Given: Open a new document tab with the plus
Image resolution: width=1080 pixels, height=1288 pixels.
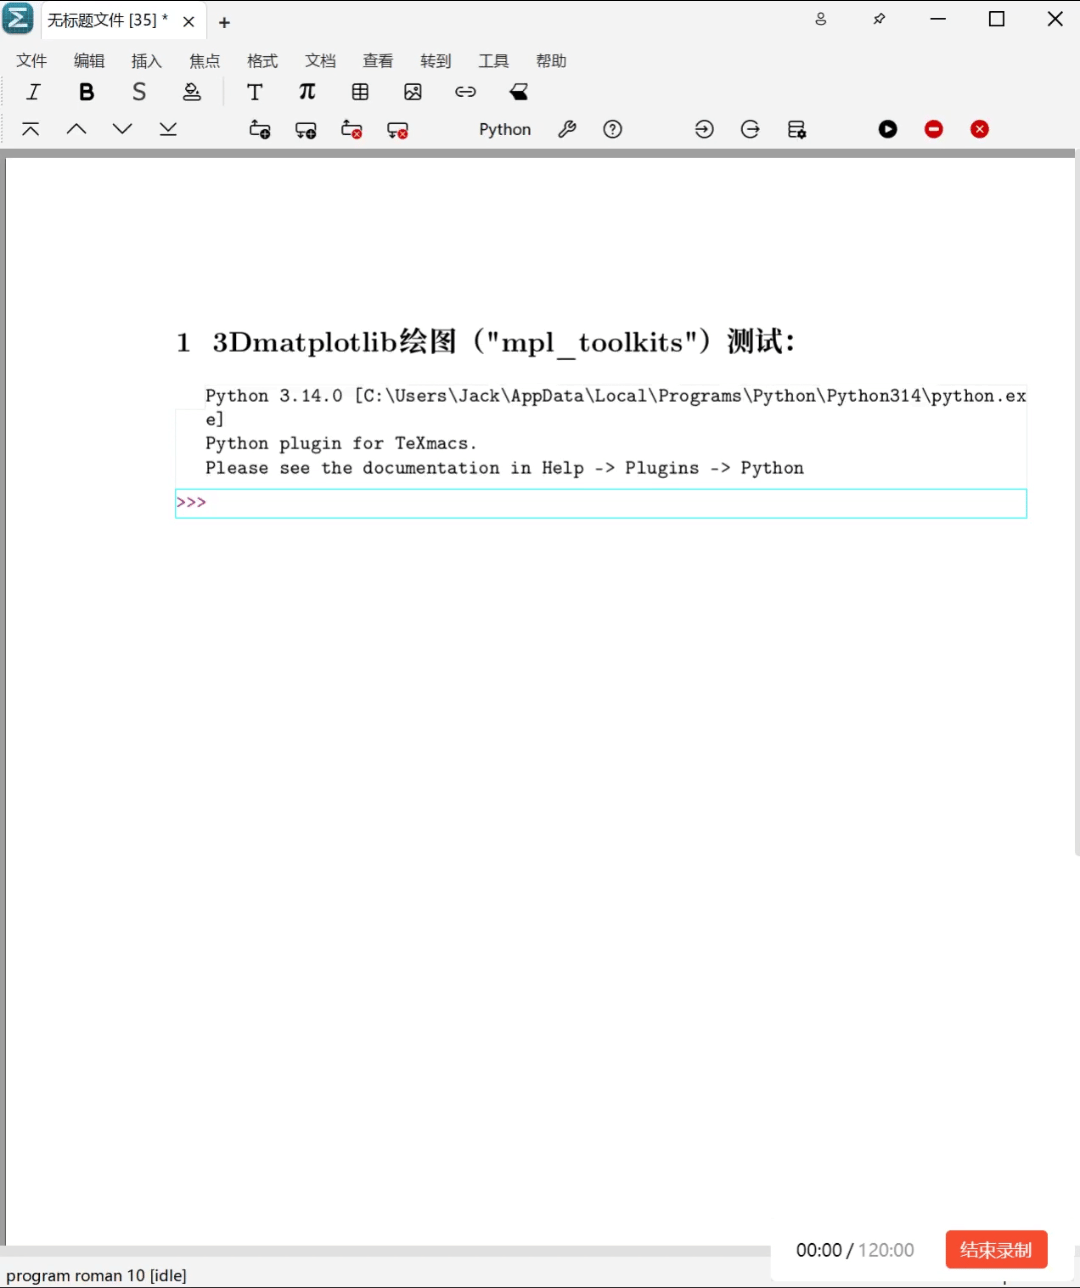Looking at the screenshot, I should point(224,21).
